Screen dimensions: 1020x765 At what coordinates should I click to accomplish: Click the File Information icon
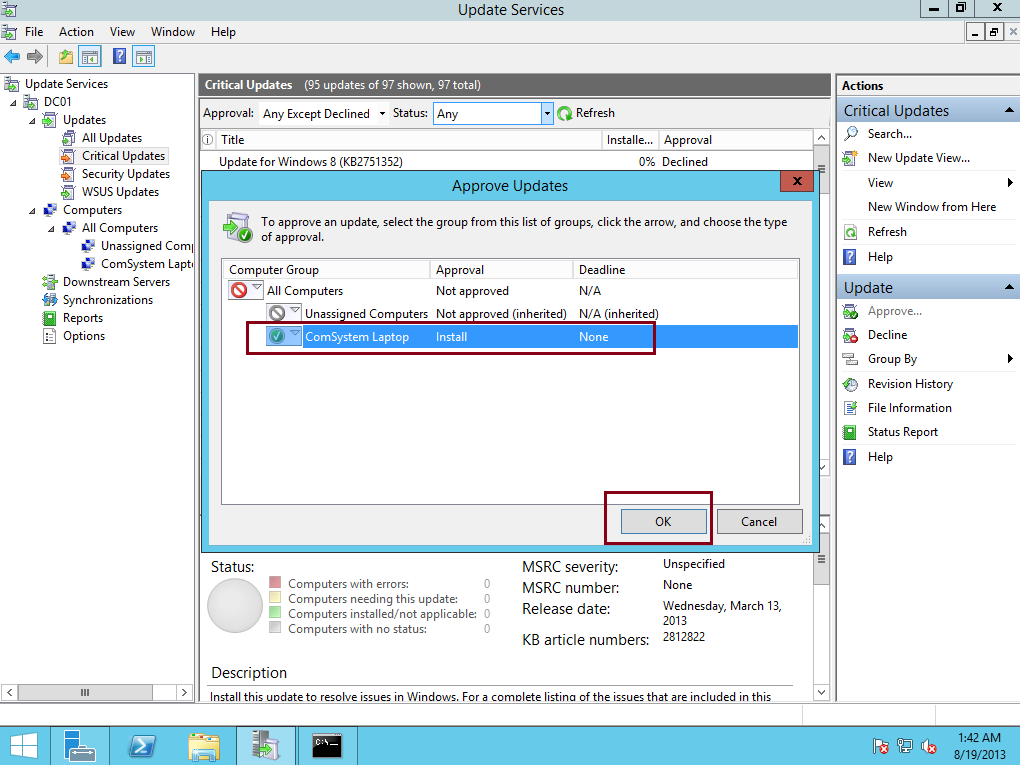tap(850, 408)
